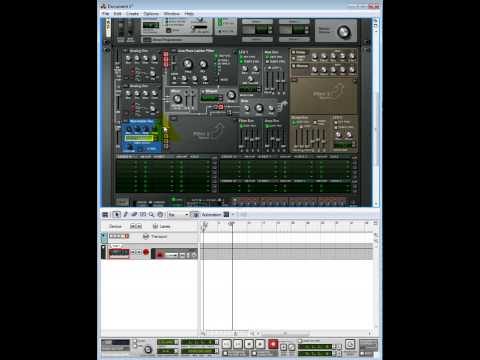Adjust the Filter 1 resonance knob
The image size is (480, 360).
203,64
